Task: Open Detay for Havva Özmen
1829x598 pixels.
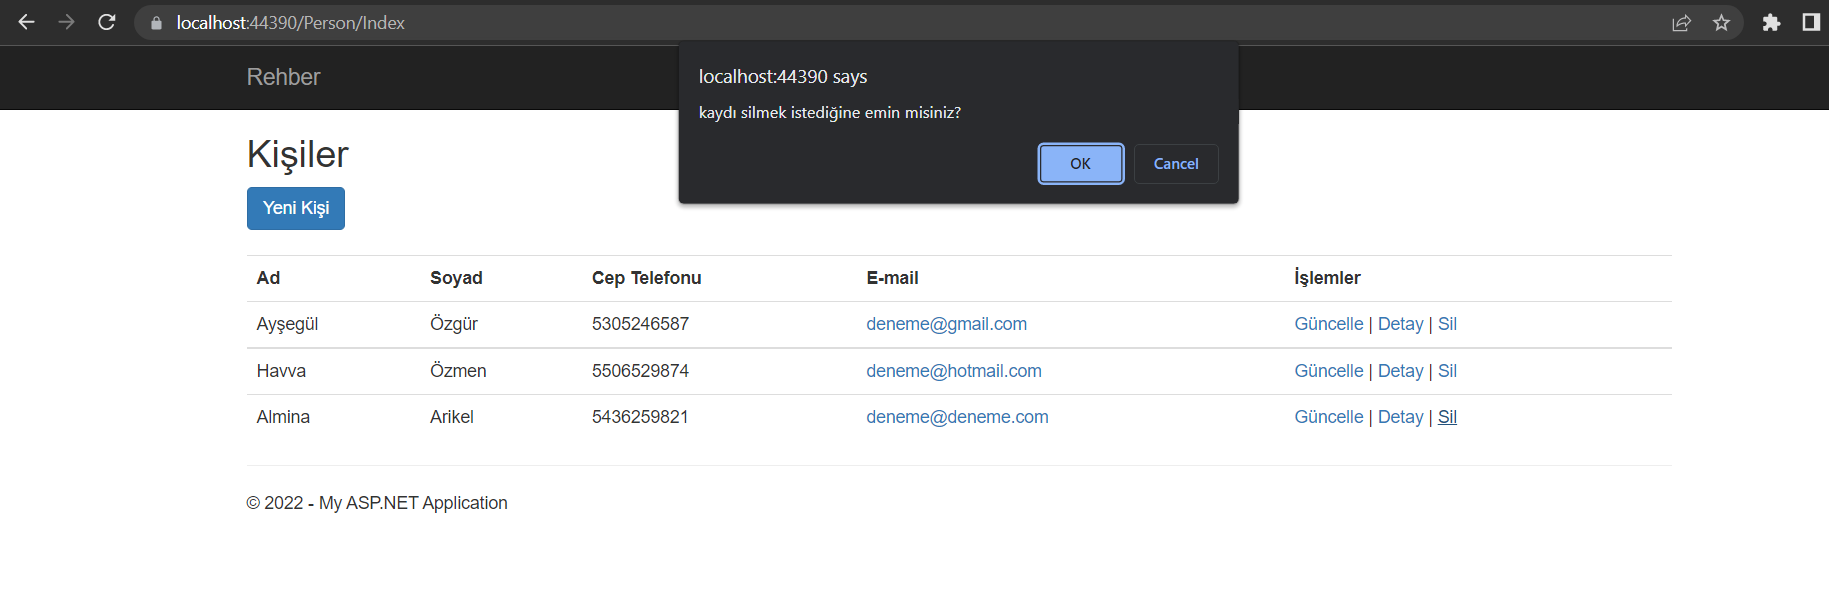Action: click(1400, 371)
